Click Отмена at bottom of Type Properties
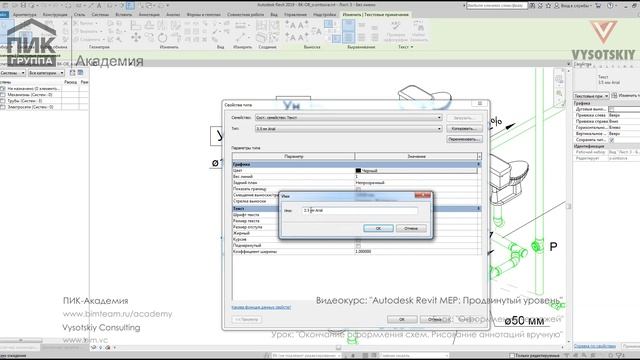The width and height of the screenshot is (640, 360). point(435,319)
